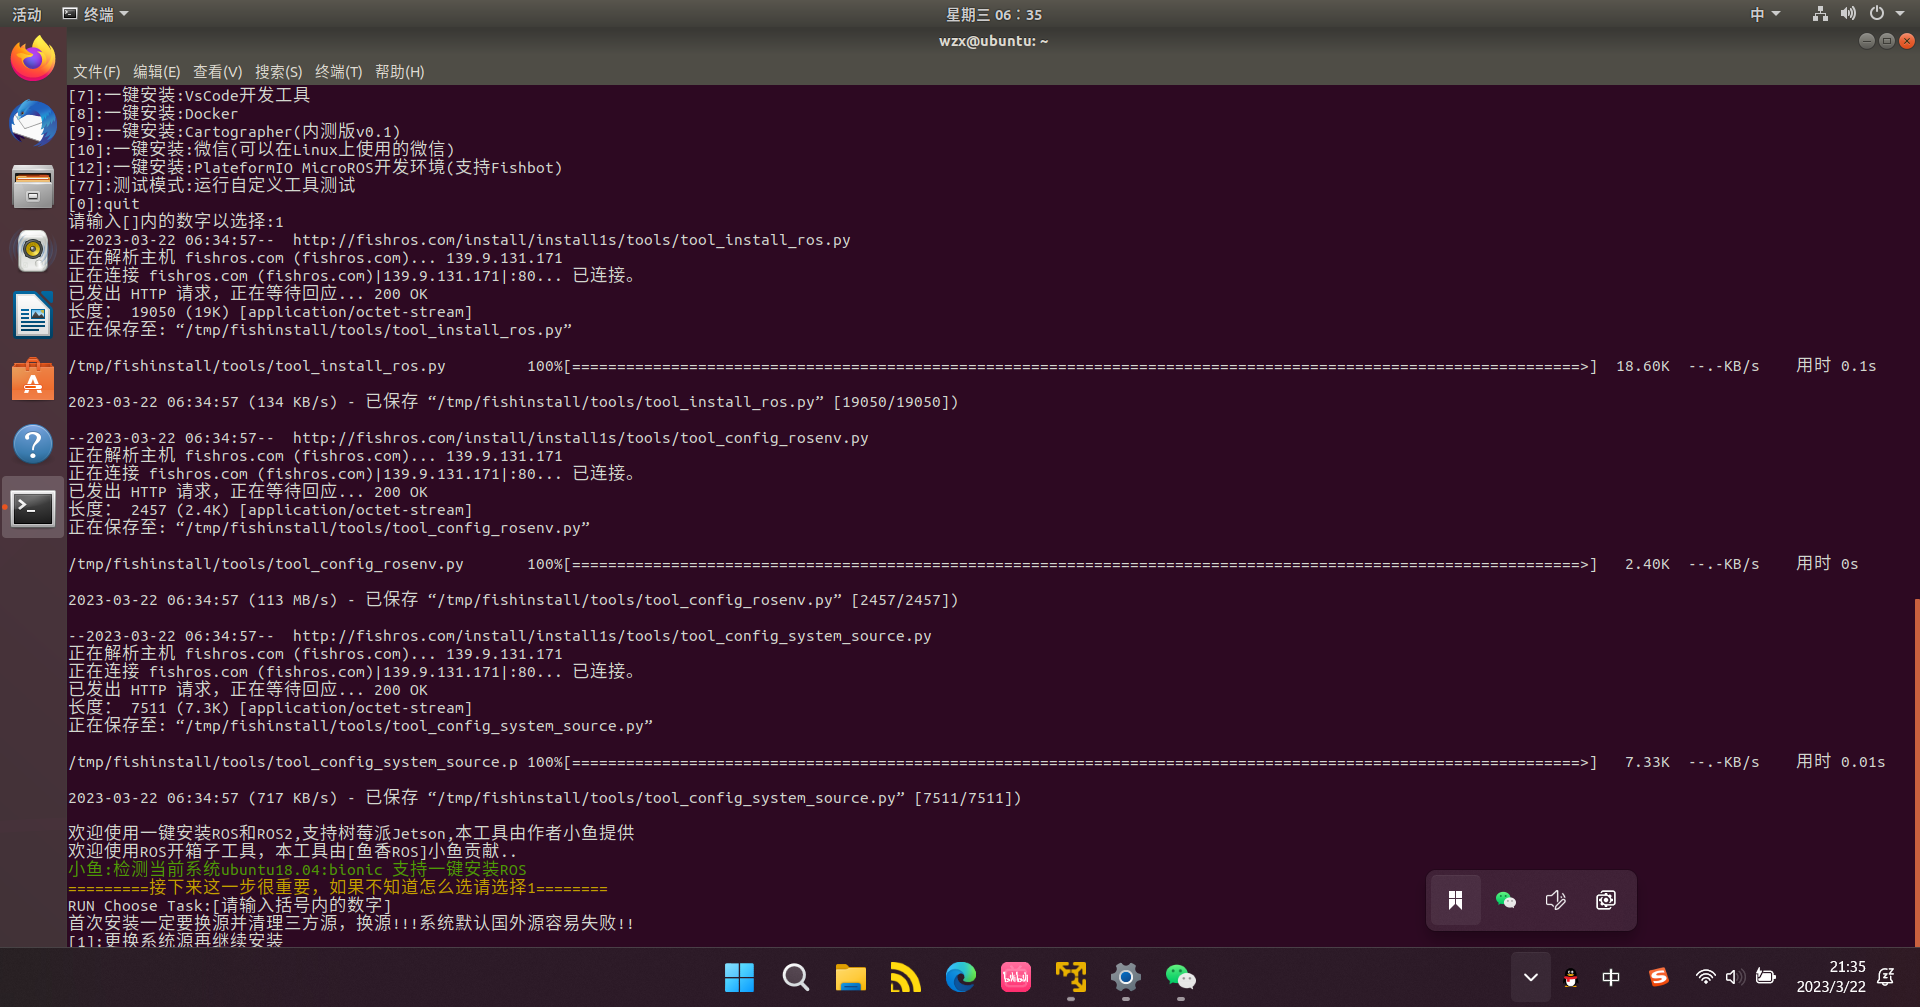Open the 终端(T) menu
This screenshot has width=1920, height=1007.
[x=338, y=72]
